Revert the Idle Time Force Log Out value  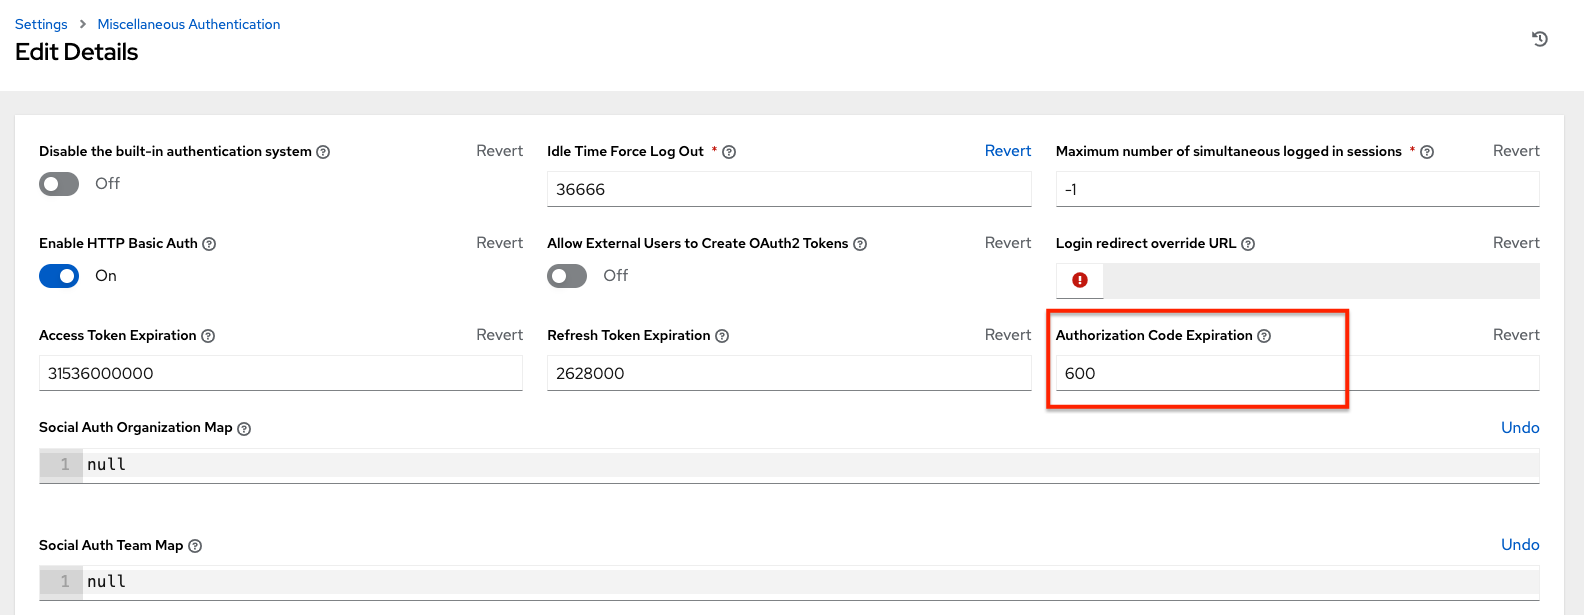pos(1007,151)
